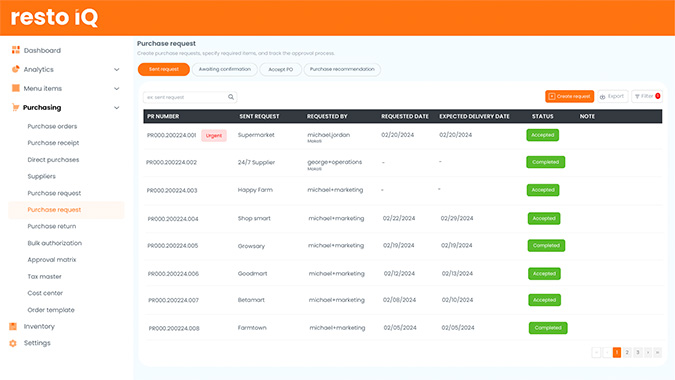Click the resto iQ logo
Image resolution: width=675 pixels, height=380 pixels.
54,18
